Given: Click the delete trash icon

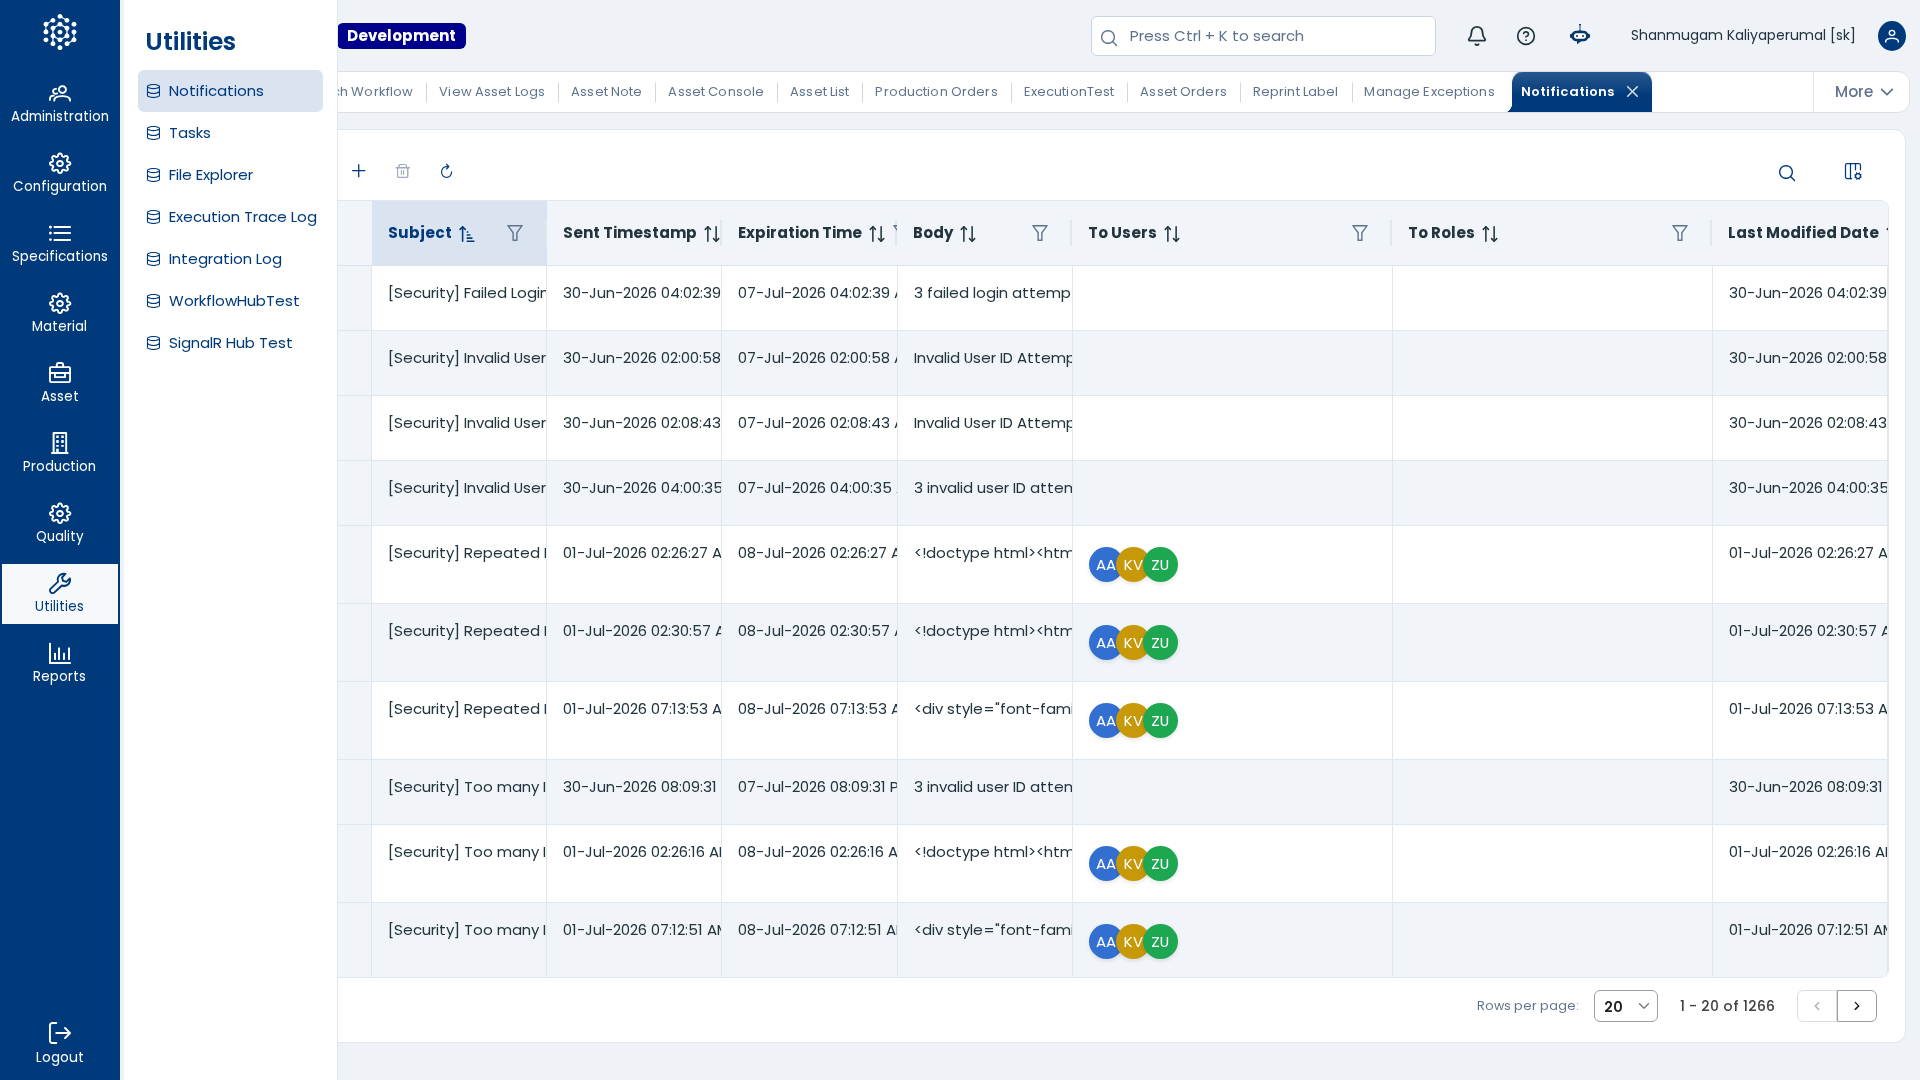Looking at the screenshot, I should pos(403,171).
